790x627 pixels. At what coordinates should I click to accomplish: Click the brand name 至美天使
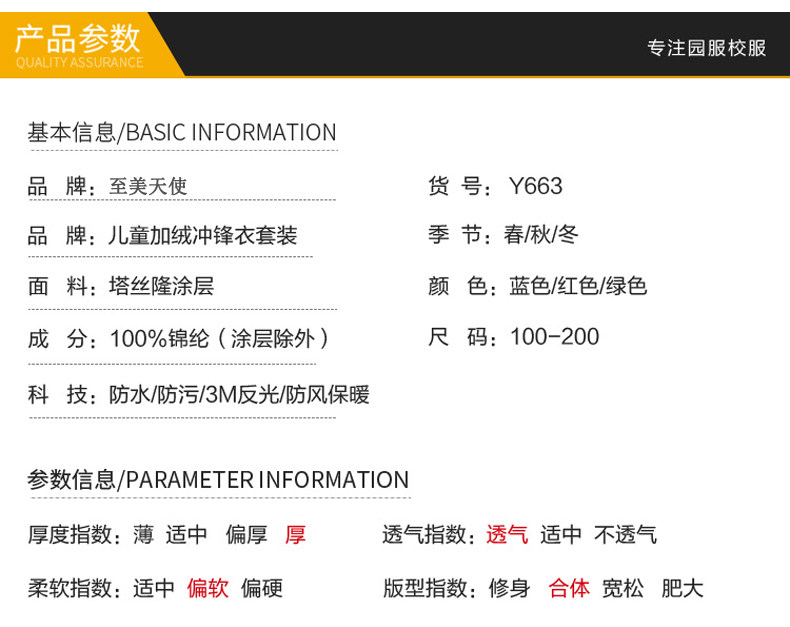pos(148,186)
